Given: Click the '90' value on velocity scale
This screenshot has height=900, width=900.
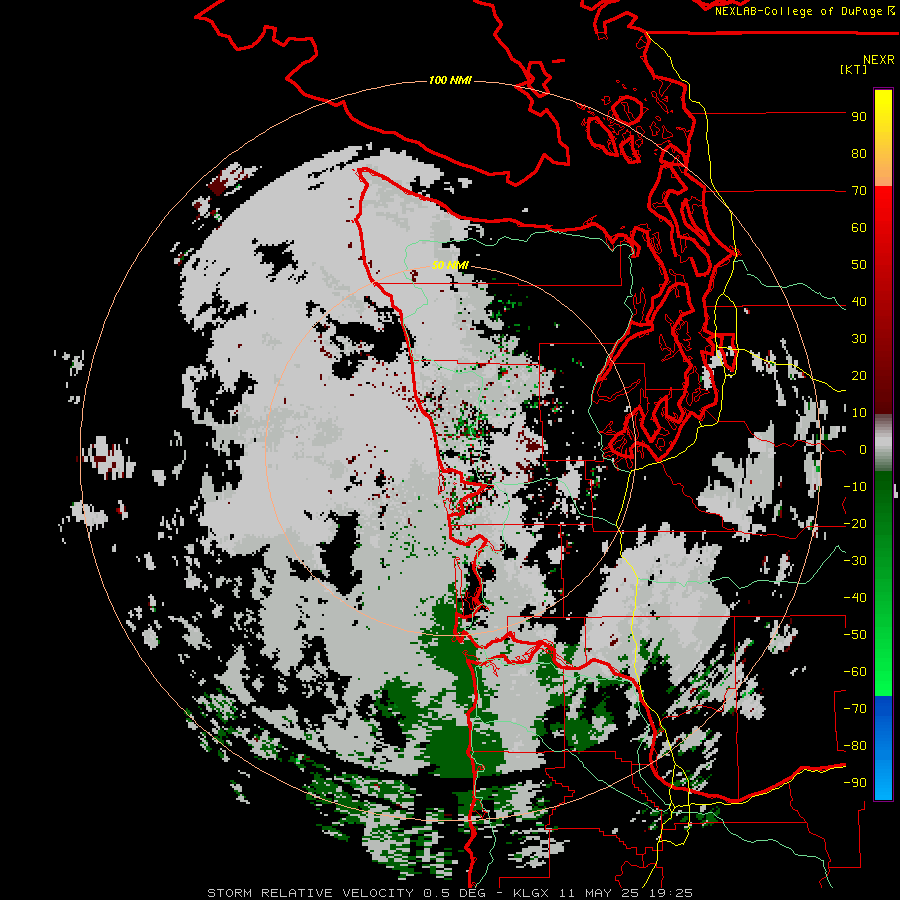Looking at the screenshot, I should pos(859,117).
